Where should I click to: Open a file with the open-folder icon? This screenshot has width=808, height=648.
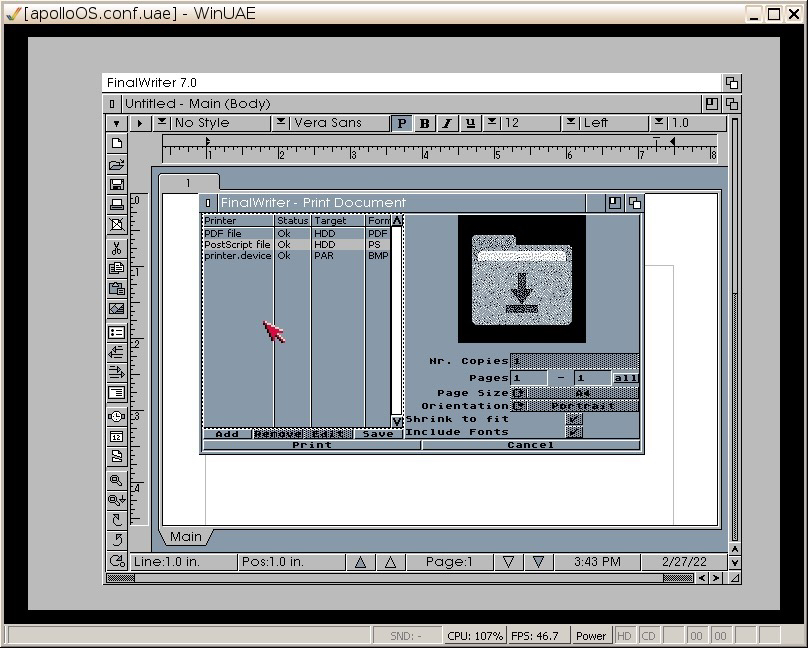117,164
